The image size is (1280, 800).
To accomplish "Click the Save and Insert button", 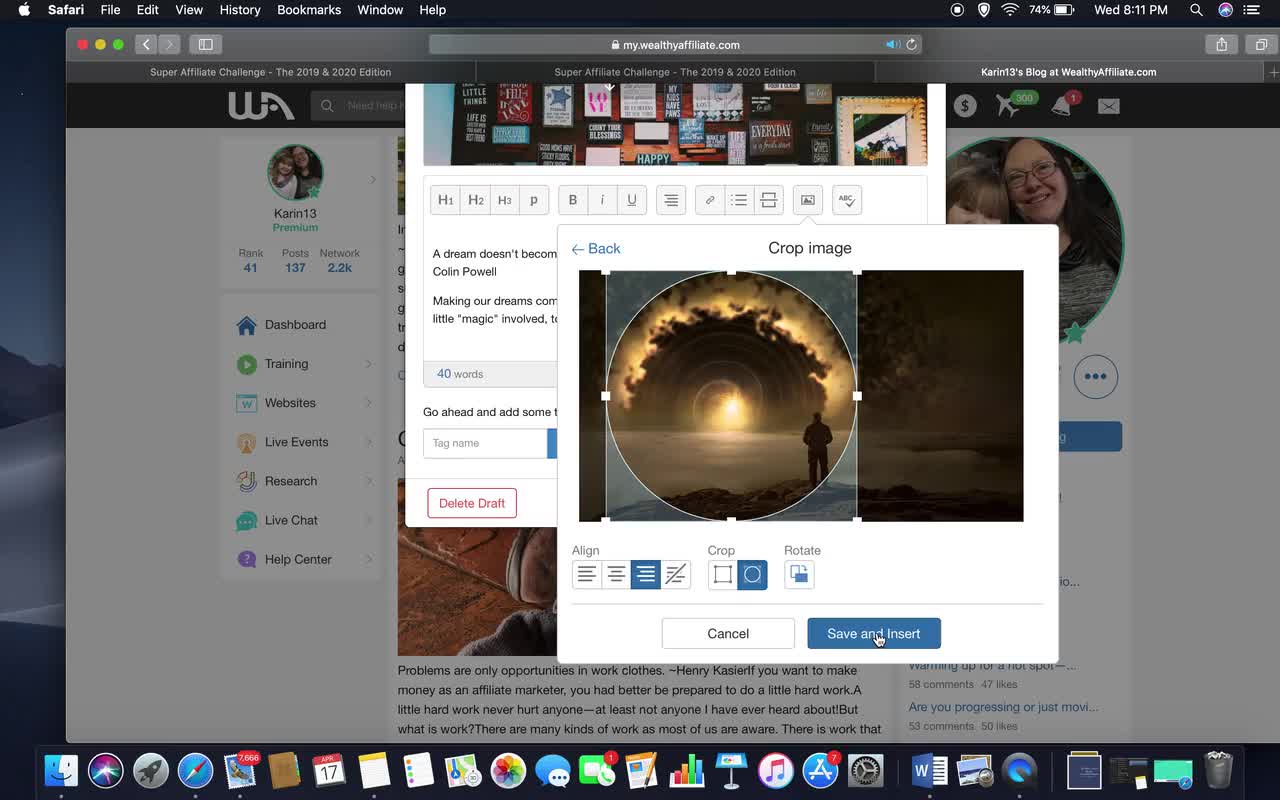I will tap(873, 633).
